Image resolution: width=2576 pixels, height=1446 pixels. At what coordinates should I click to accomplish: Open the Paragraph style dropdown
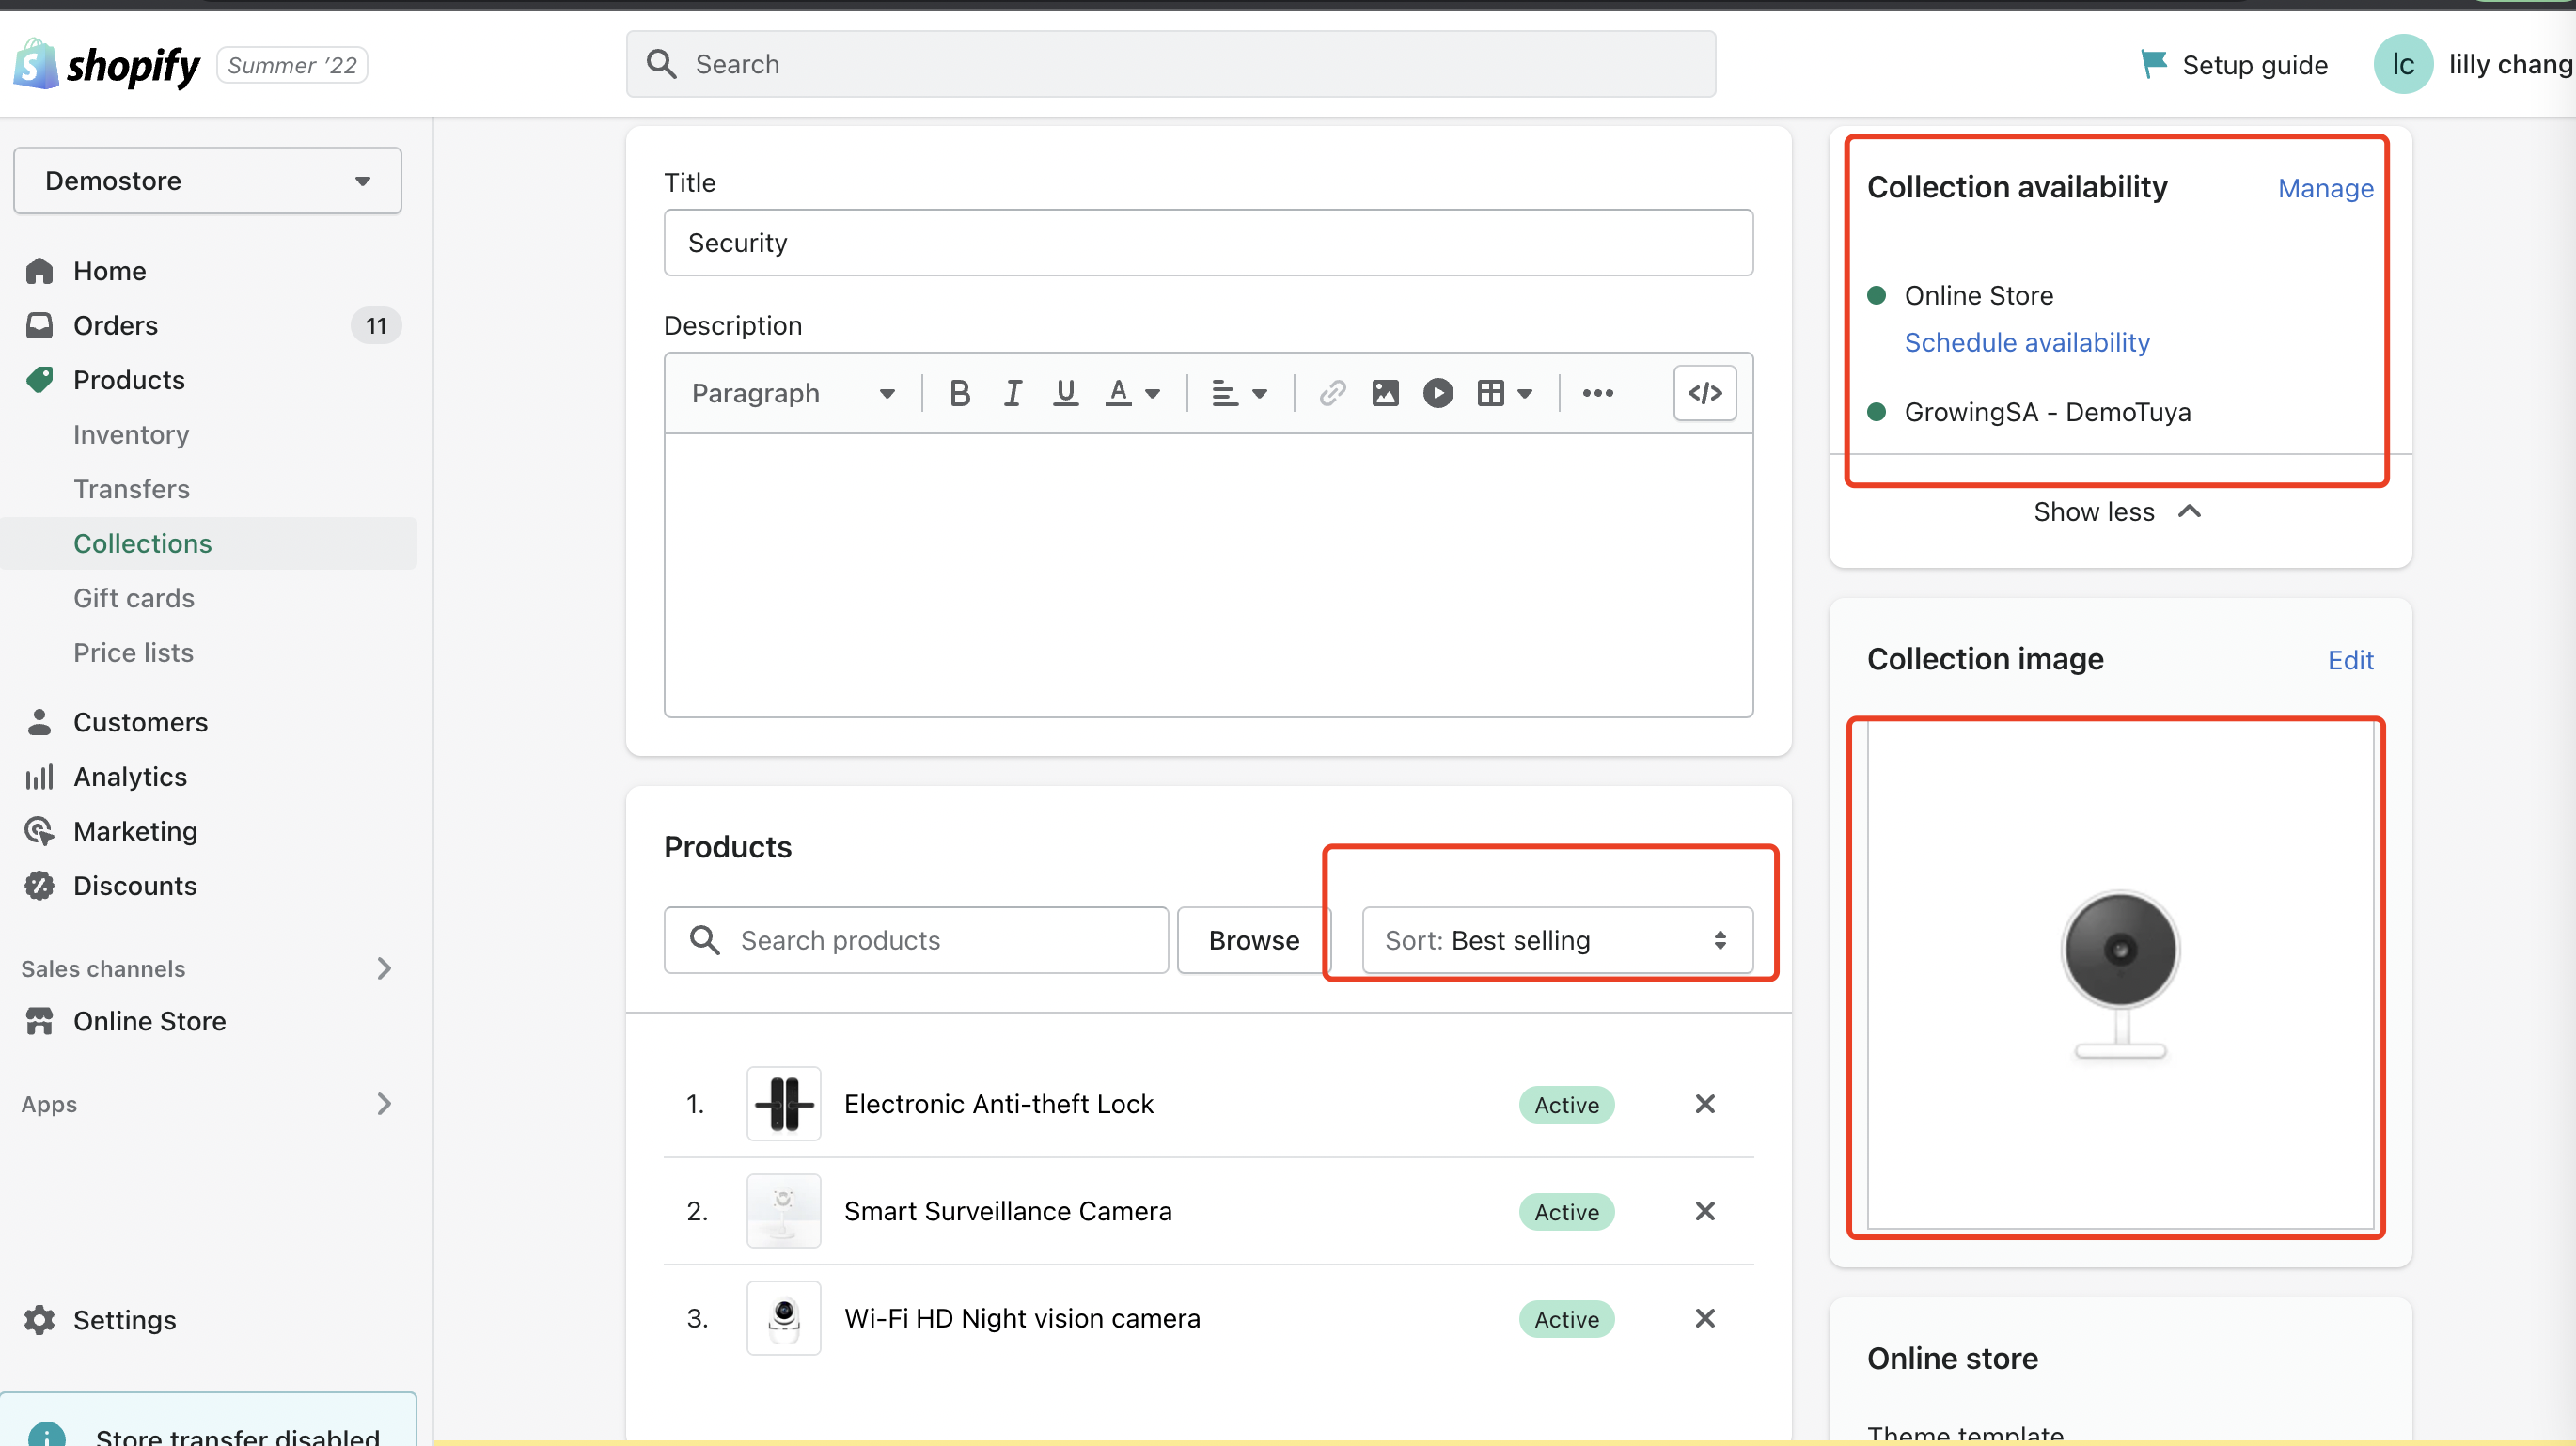coord(793,393)
